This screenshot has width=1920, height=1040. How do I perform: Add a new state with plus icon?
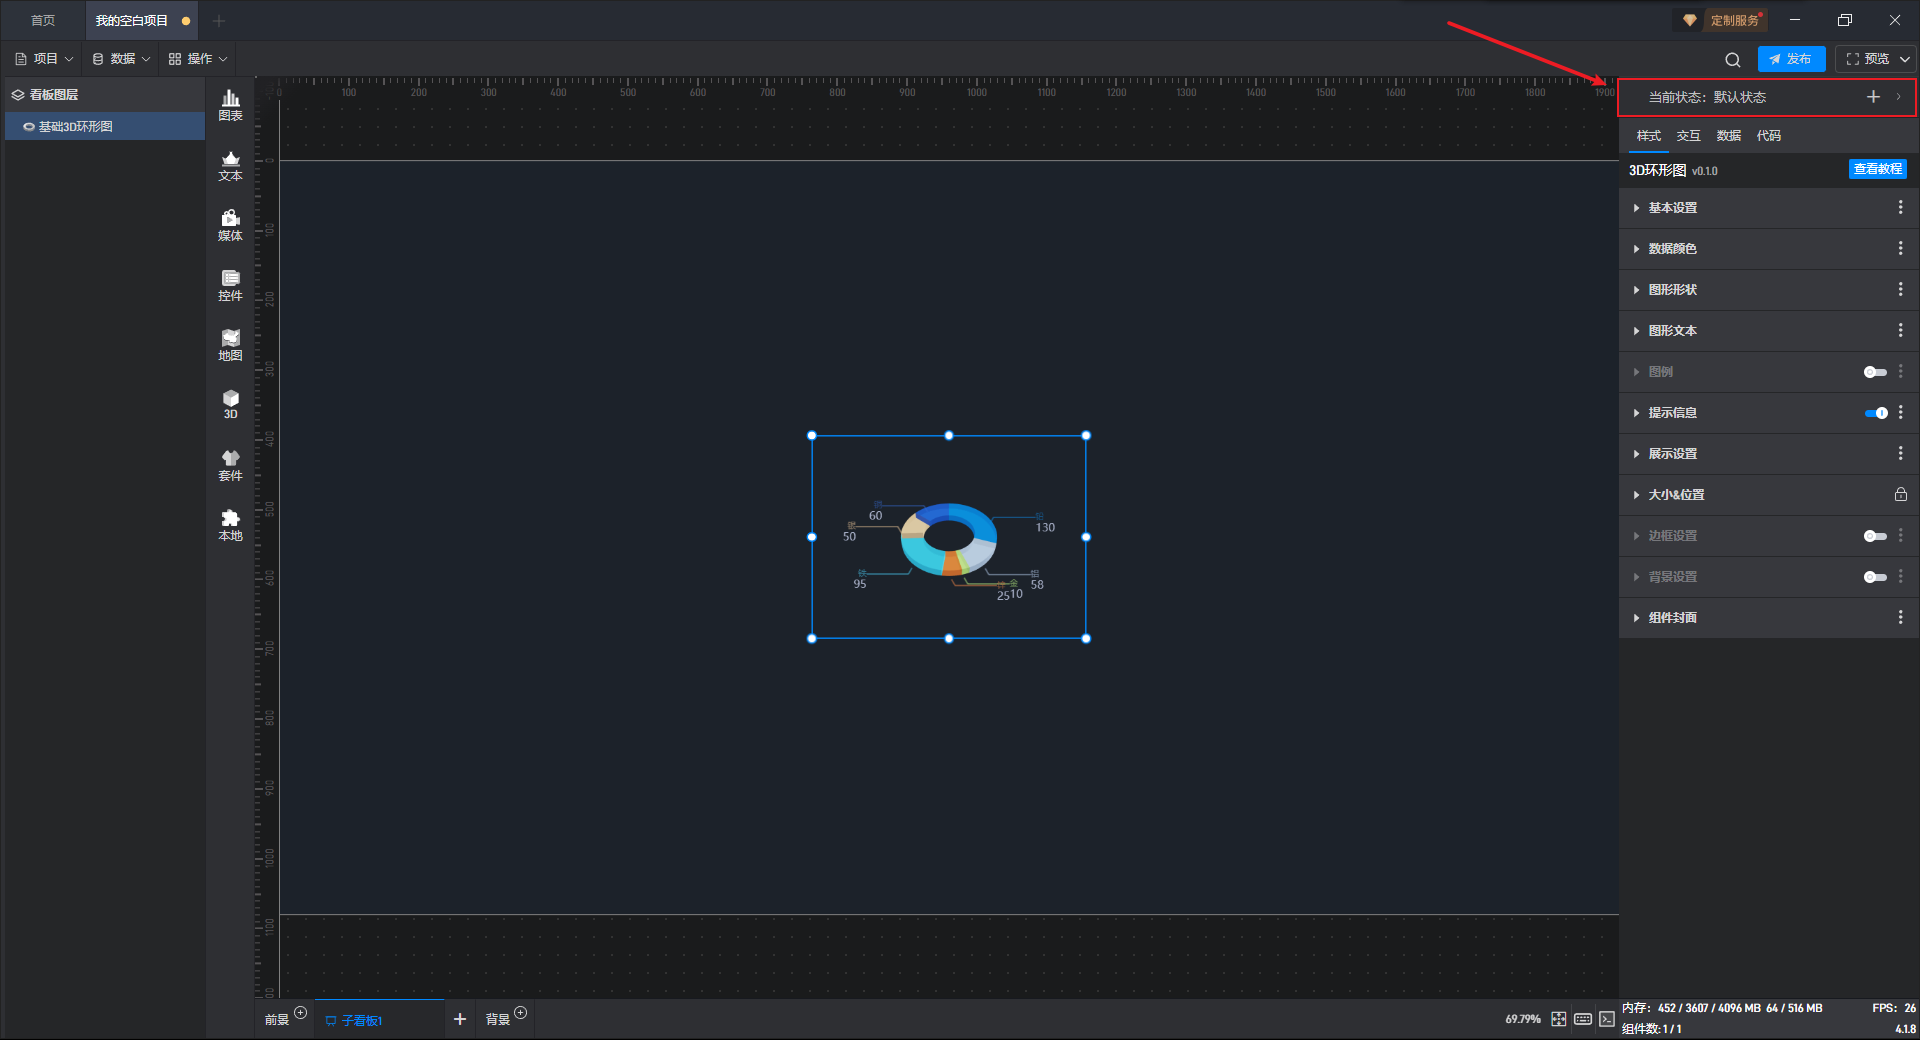coord(1873,97)
